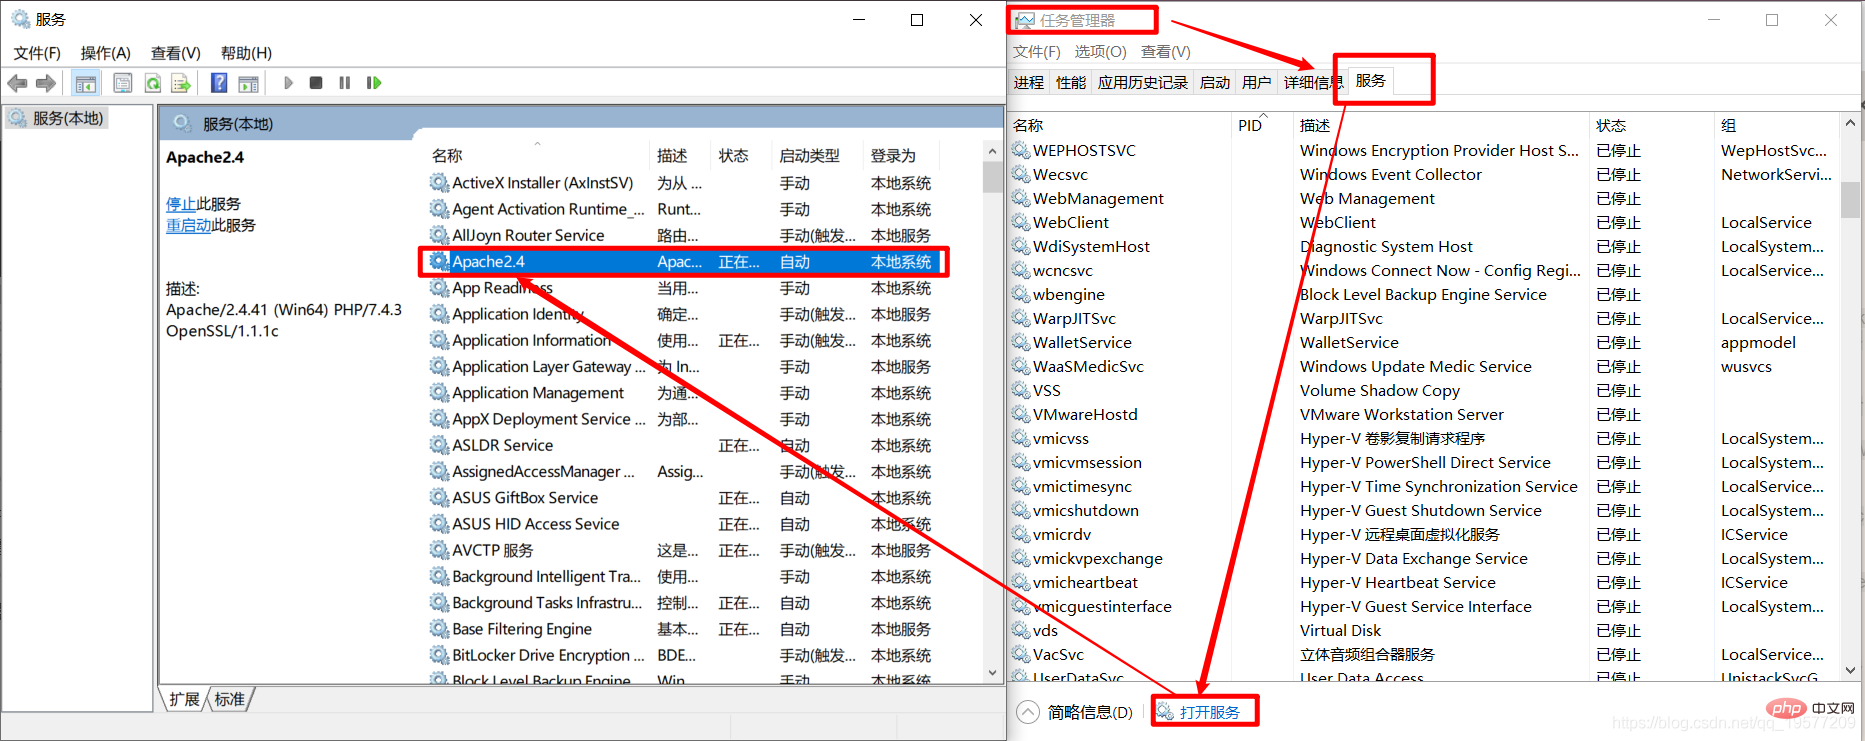Select the AVCTP 服务 row in Services

683,550
